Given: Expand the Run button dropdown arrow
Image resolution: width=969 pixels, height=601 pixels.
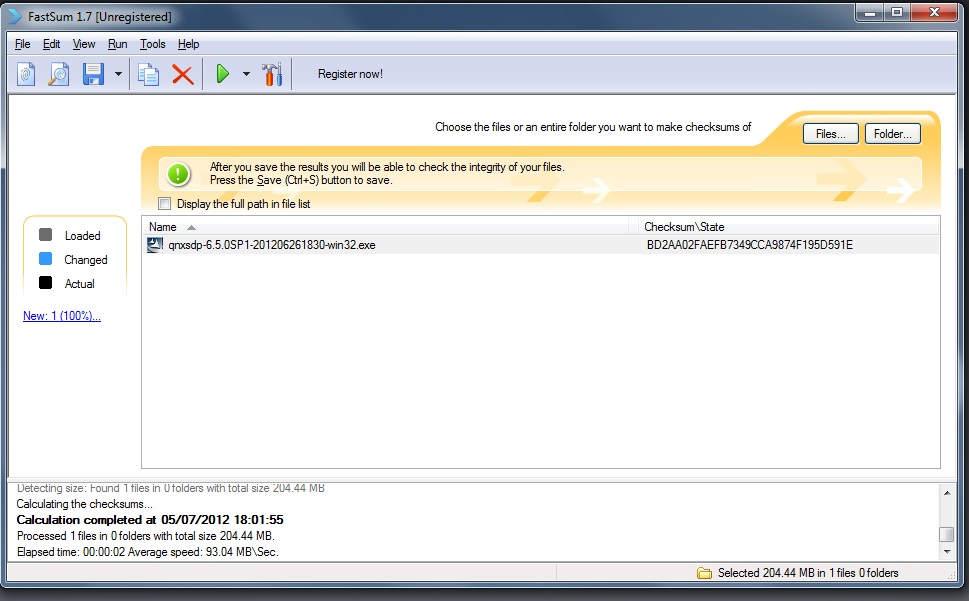Looking at the screenshot, I should [246, 74].
